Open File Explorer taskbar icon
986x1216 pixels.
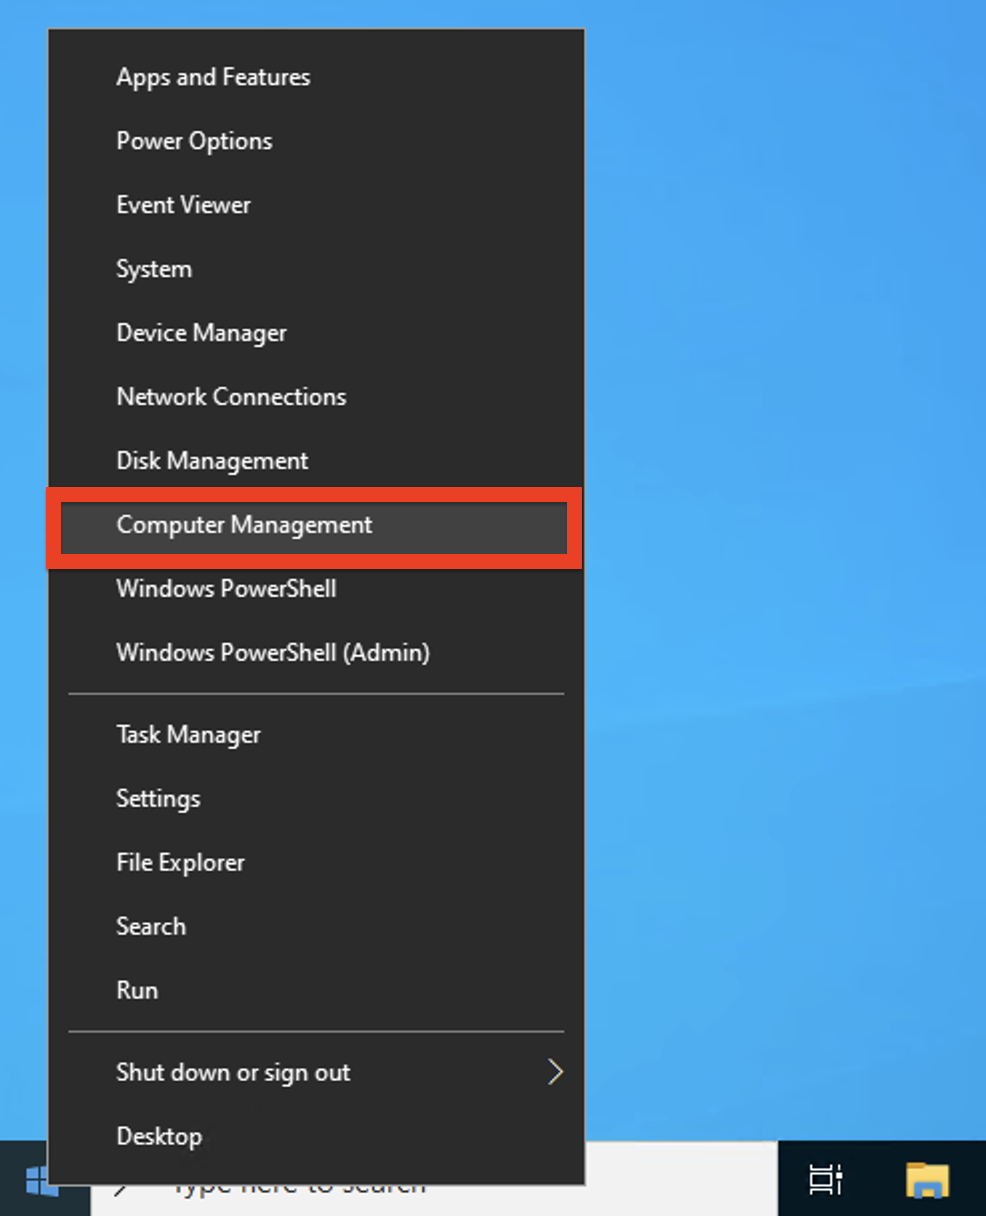(x=927, y=1180)
